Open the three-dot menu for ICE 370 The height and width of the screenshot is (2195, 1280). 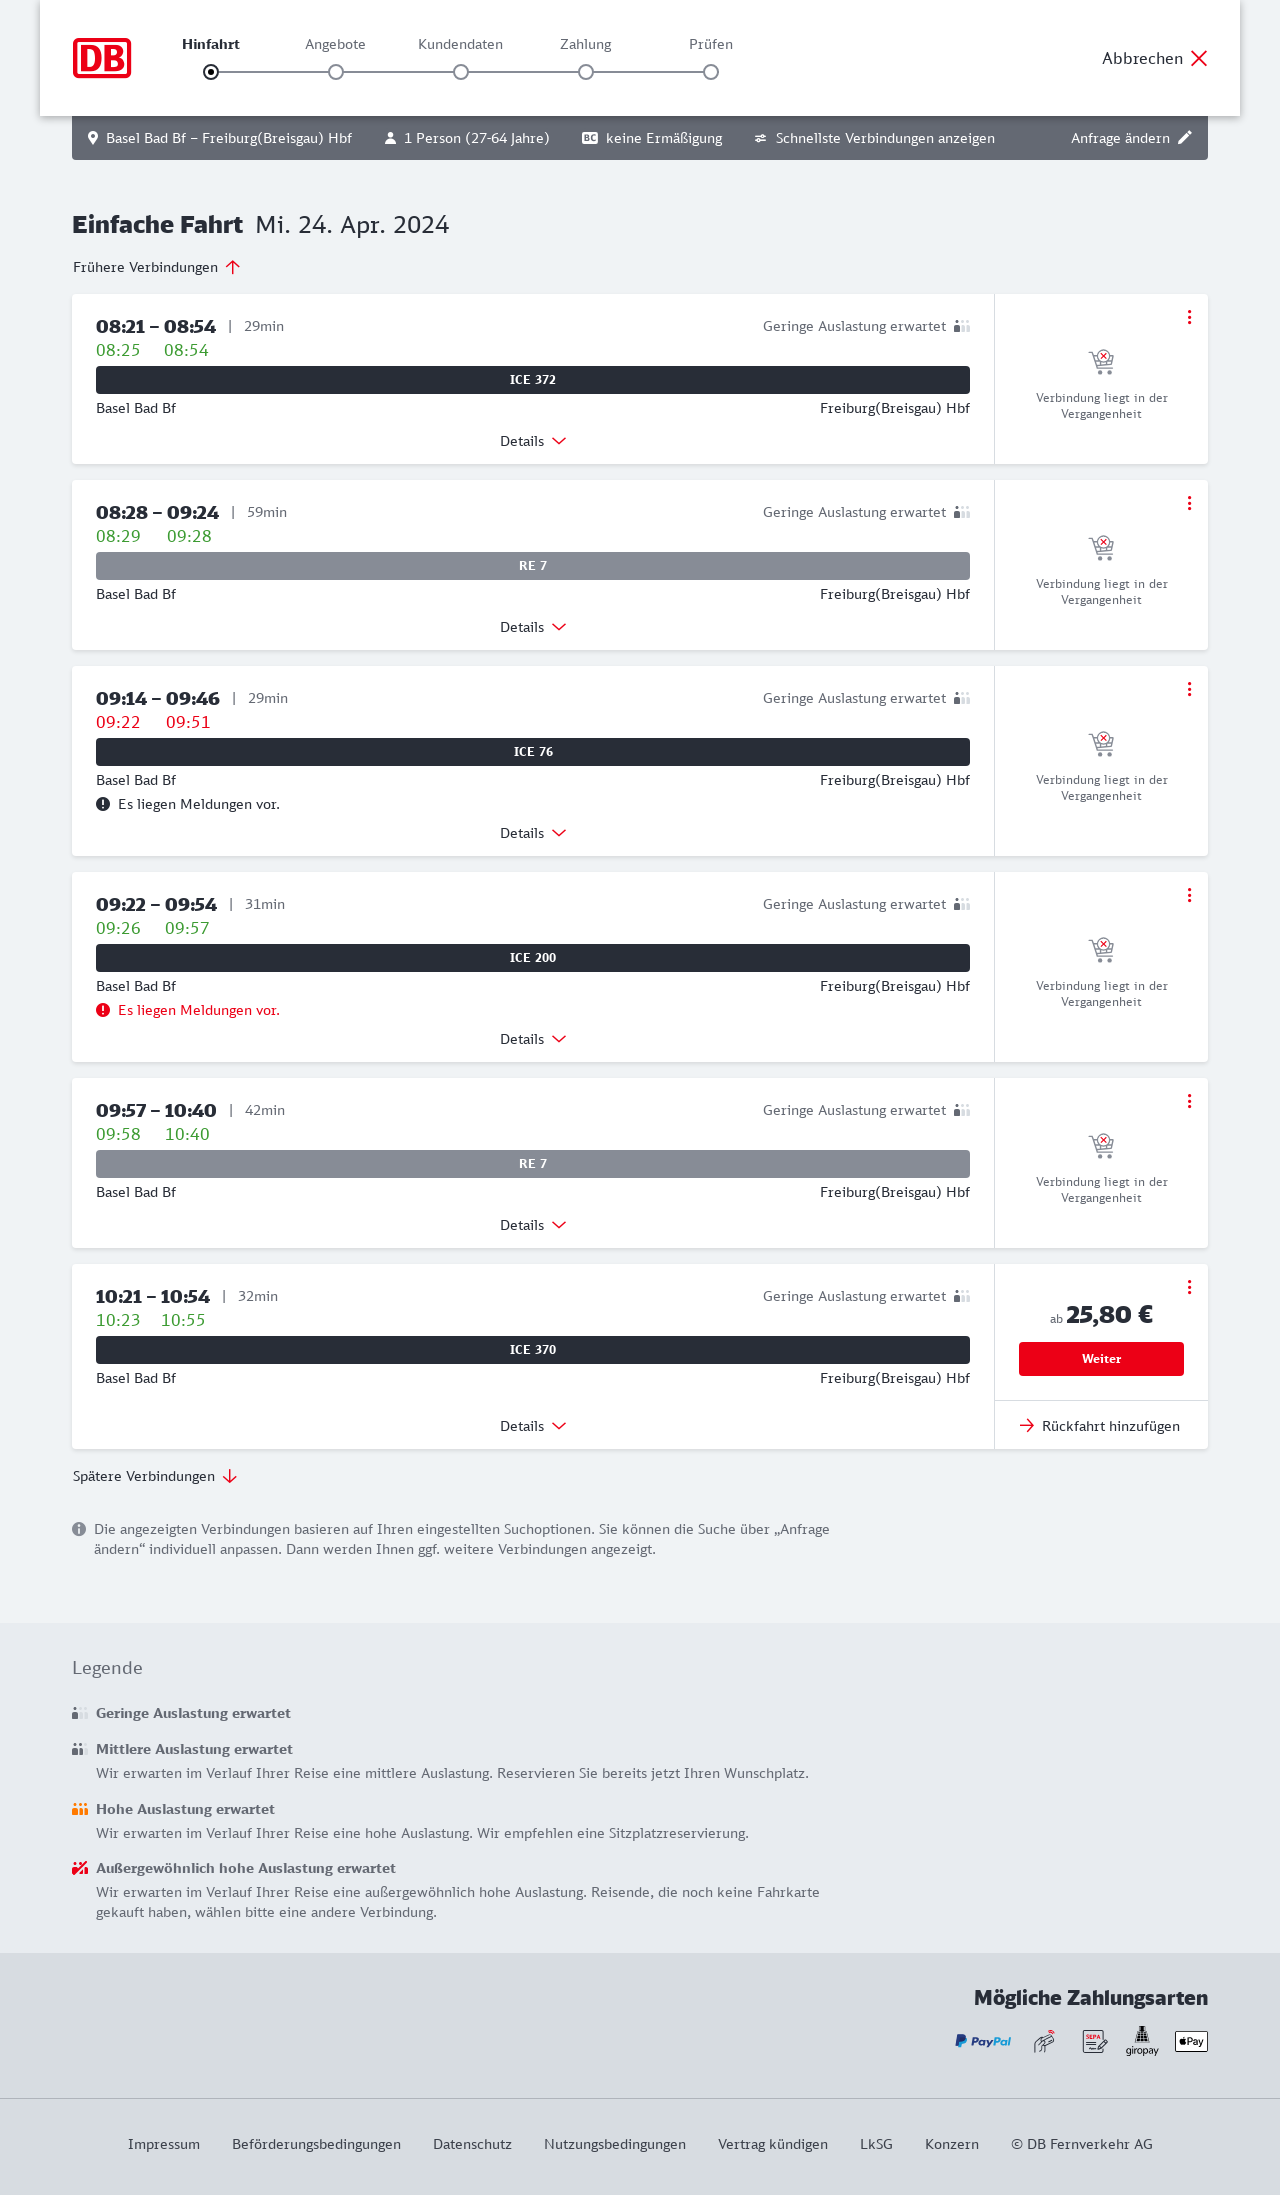[1189, 1287]
